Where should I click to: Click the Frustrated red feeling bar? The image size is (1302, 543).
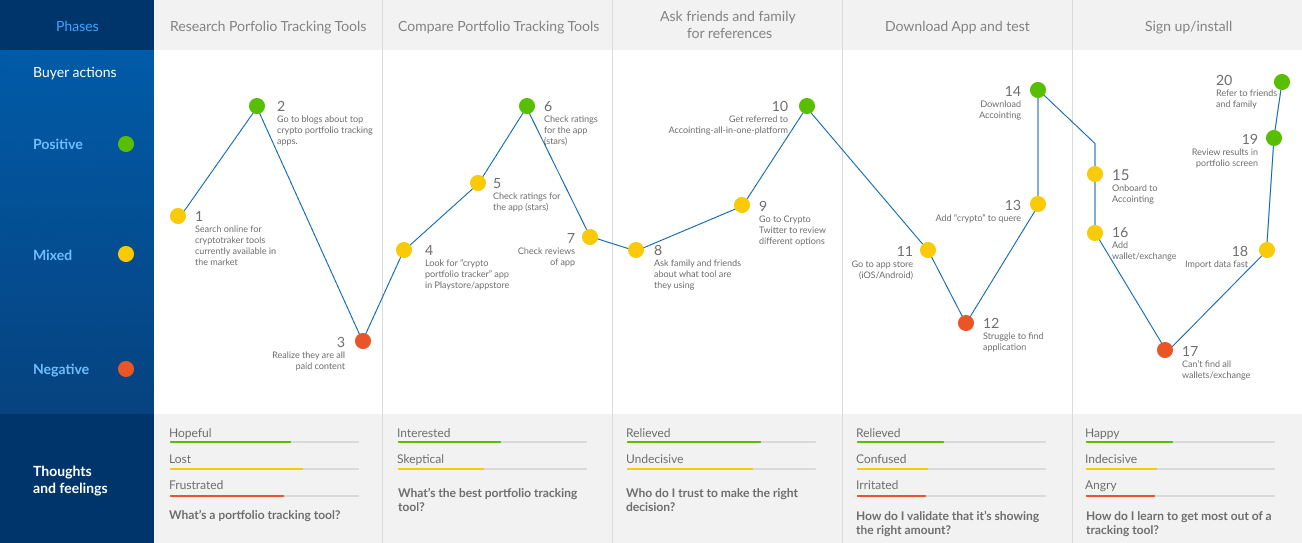pos(226,496)
